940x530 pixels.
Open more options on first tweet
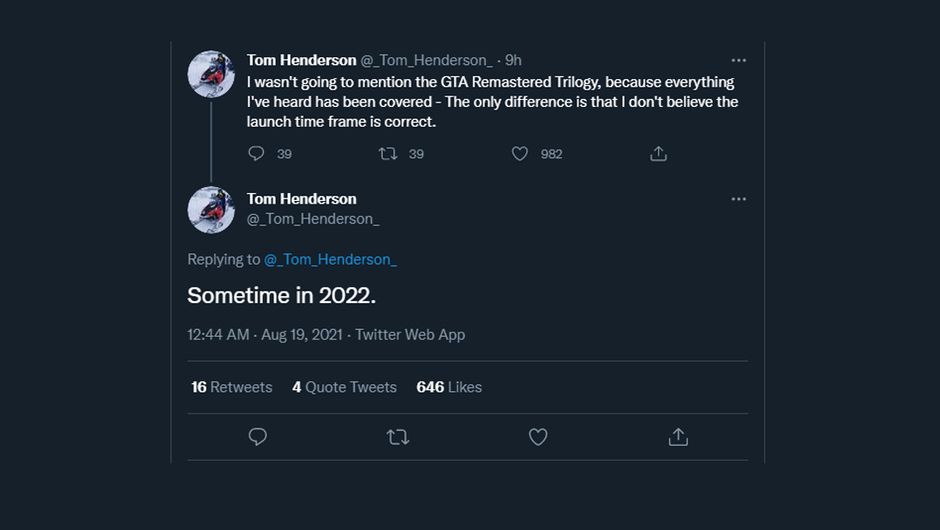pos(738,60)
